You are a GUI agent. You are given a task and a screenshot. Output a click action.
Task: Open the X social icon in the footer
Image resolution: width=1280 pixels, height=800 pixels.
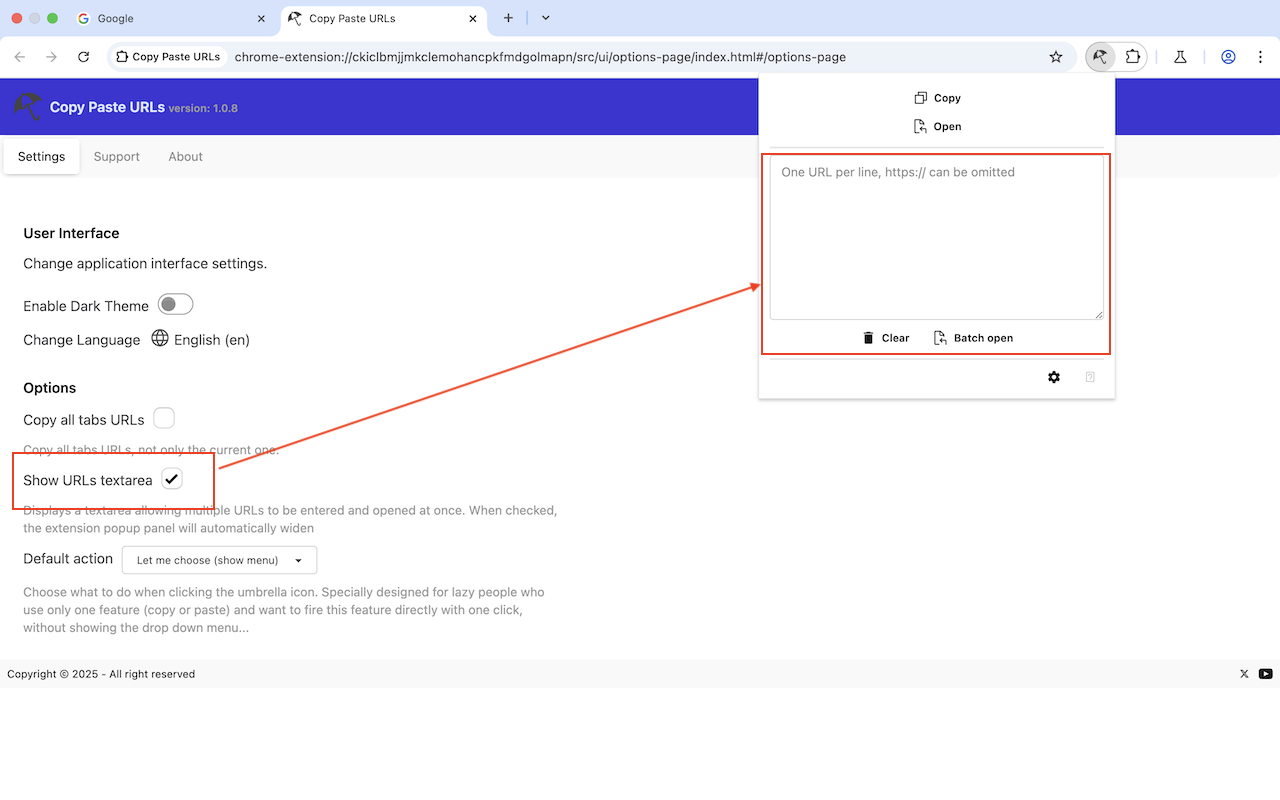pyautogui.click(x=1243, y=674)
